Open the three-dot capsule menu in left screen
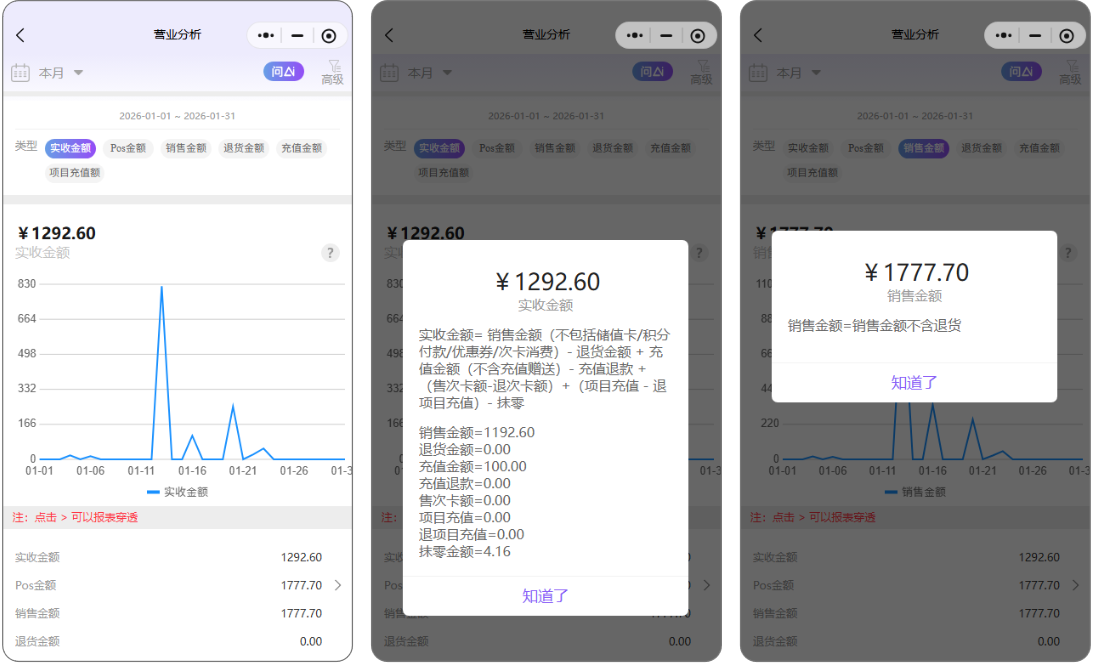Image resolution: width=1094 pixels, height=665 pixels. pos(265,36)
